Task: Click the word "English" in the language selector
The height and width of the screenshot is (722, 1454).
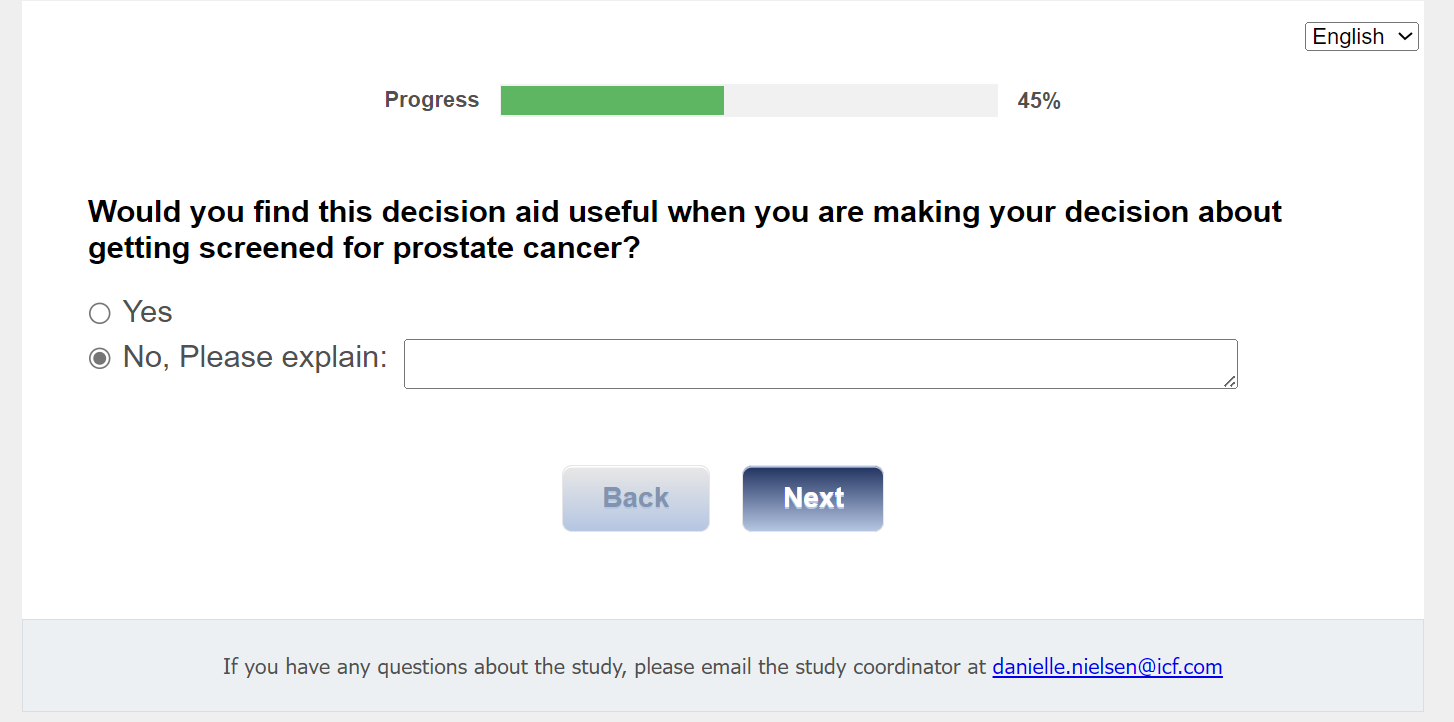Action: [x=1347, y=37]
